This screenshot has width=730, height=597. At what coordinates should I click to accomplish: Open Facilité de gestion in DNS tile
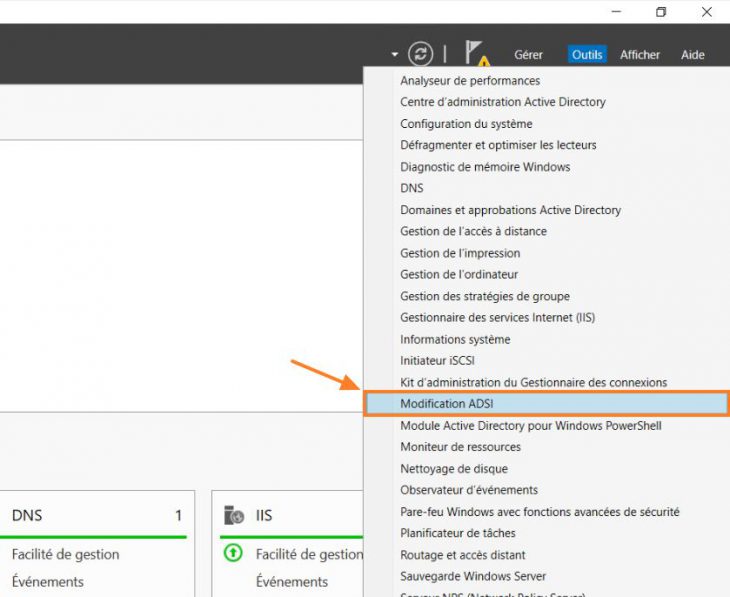tap(66, 554)
